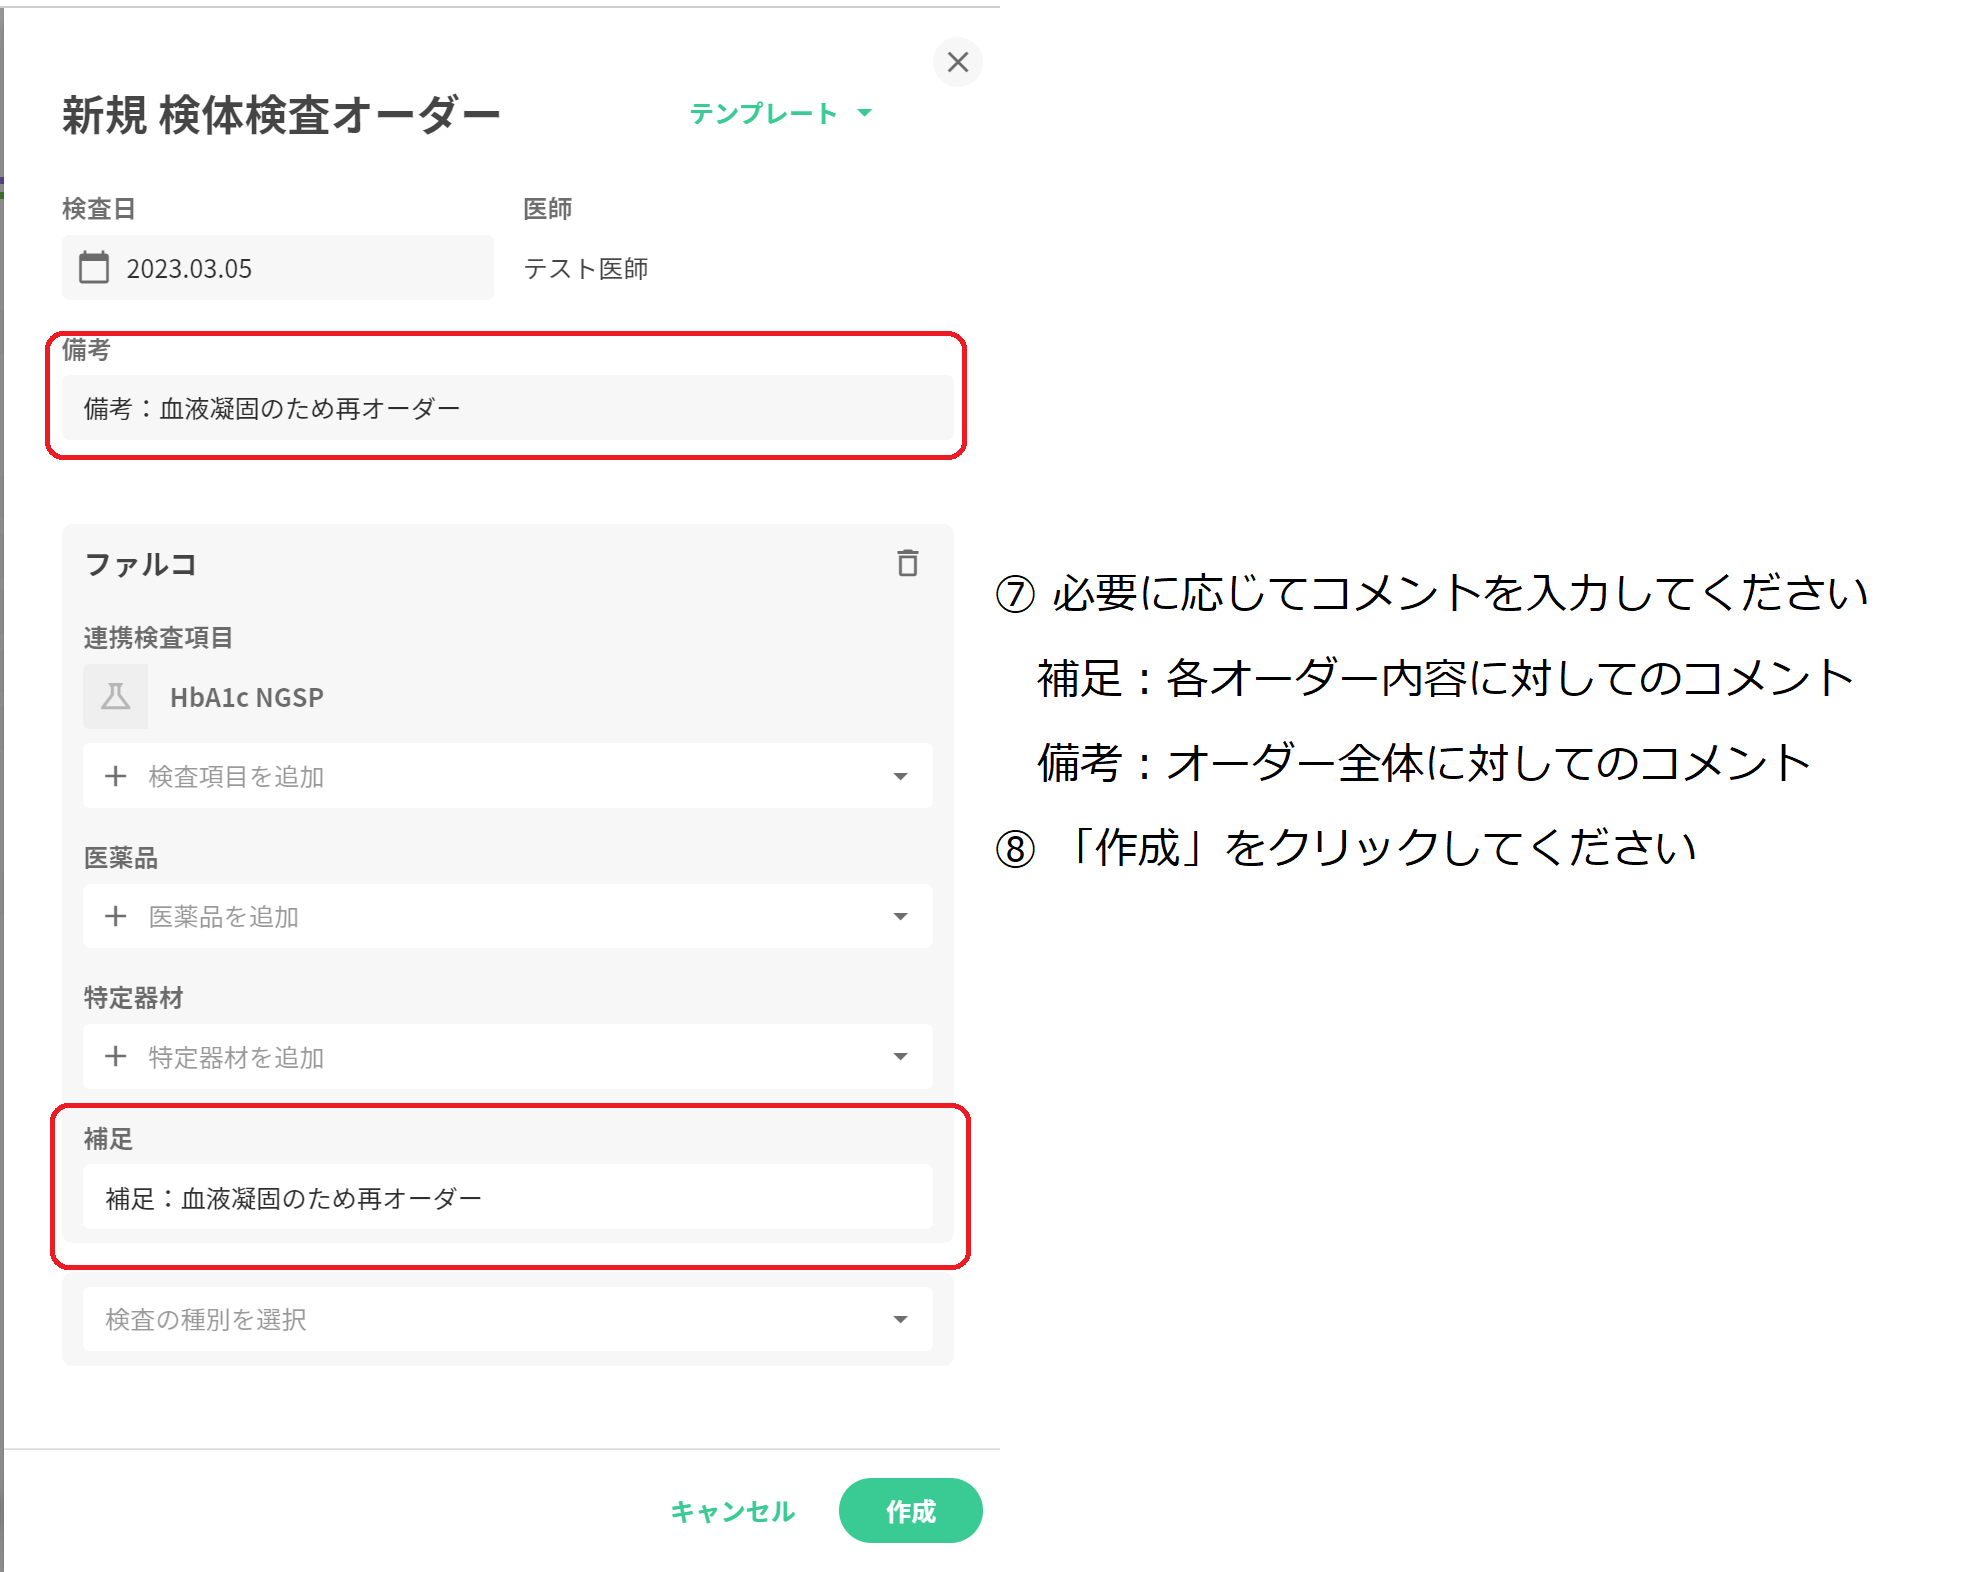1967x1572 pixels.
Task: Expand 医薬品を追加 dropdown arrow
Action: pos(900,916)
